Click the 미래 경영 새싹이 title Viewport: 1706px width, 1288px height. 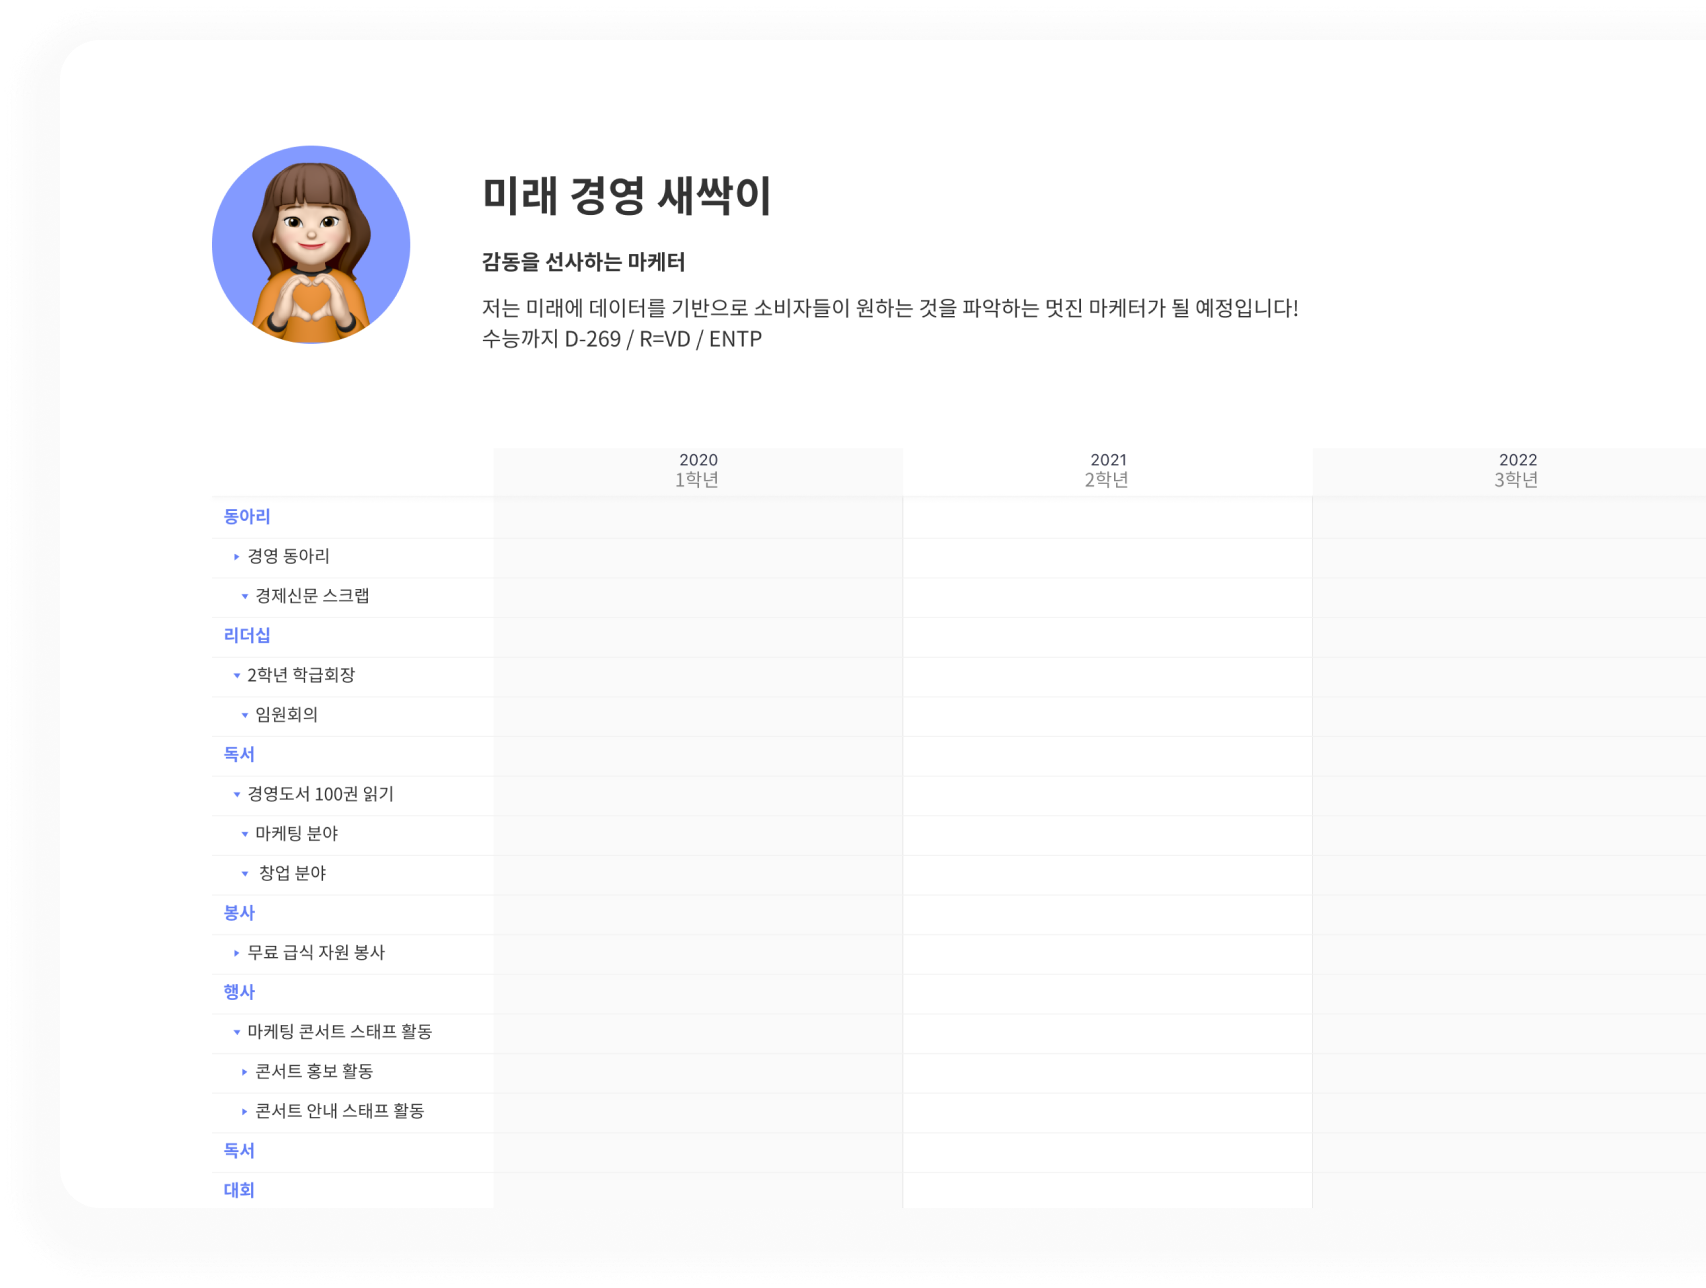[627, 195]
